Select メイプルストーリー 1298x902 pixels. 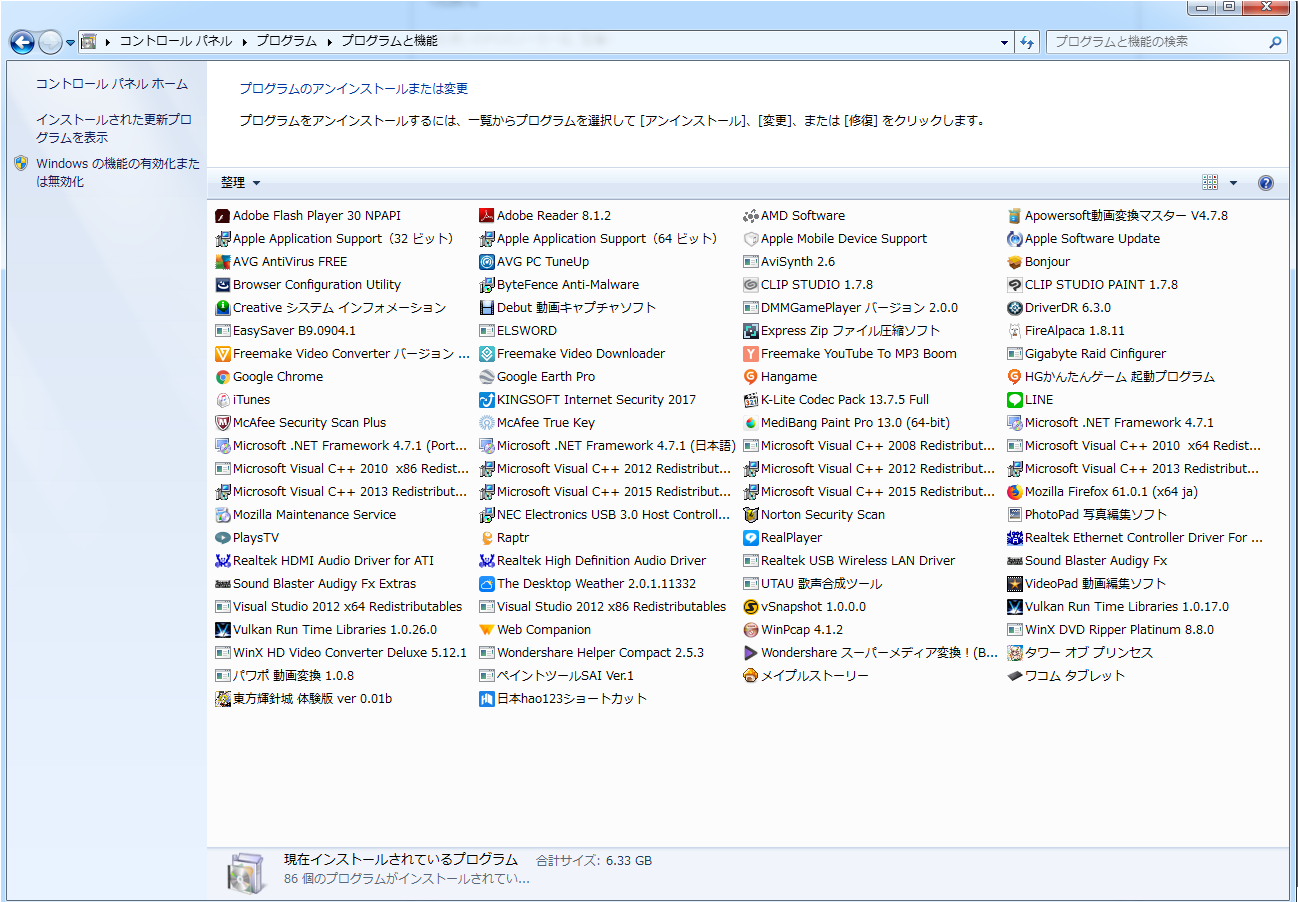point(807,676)
